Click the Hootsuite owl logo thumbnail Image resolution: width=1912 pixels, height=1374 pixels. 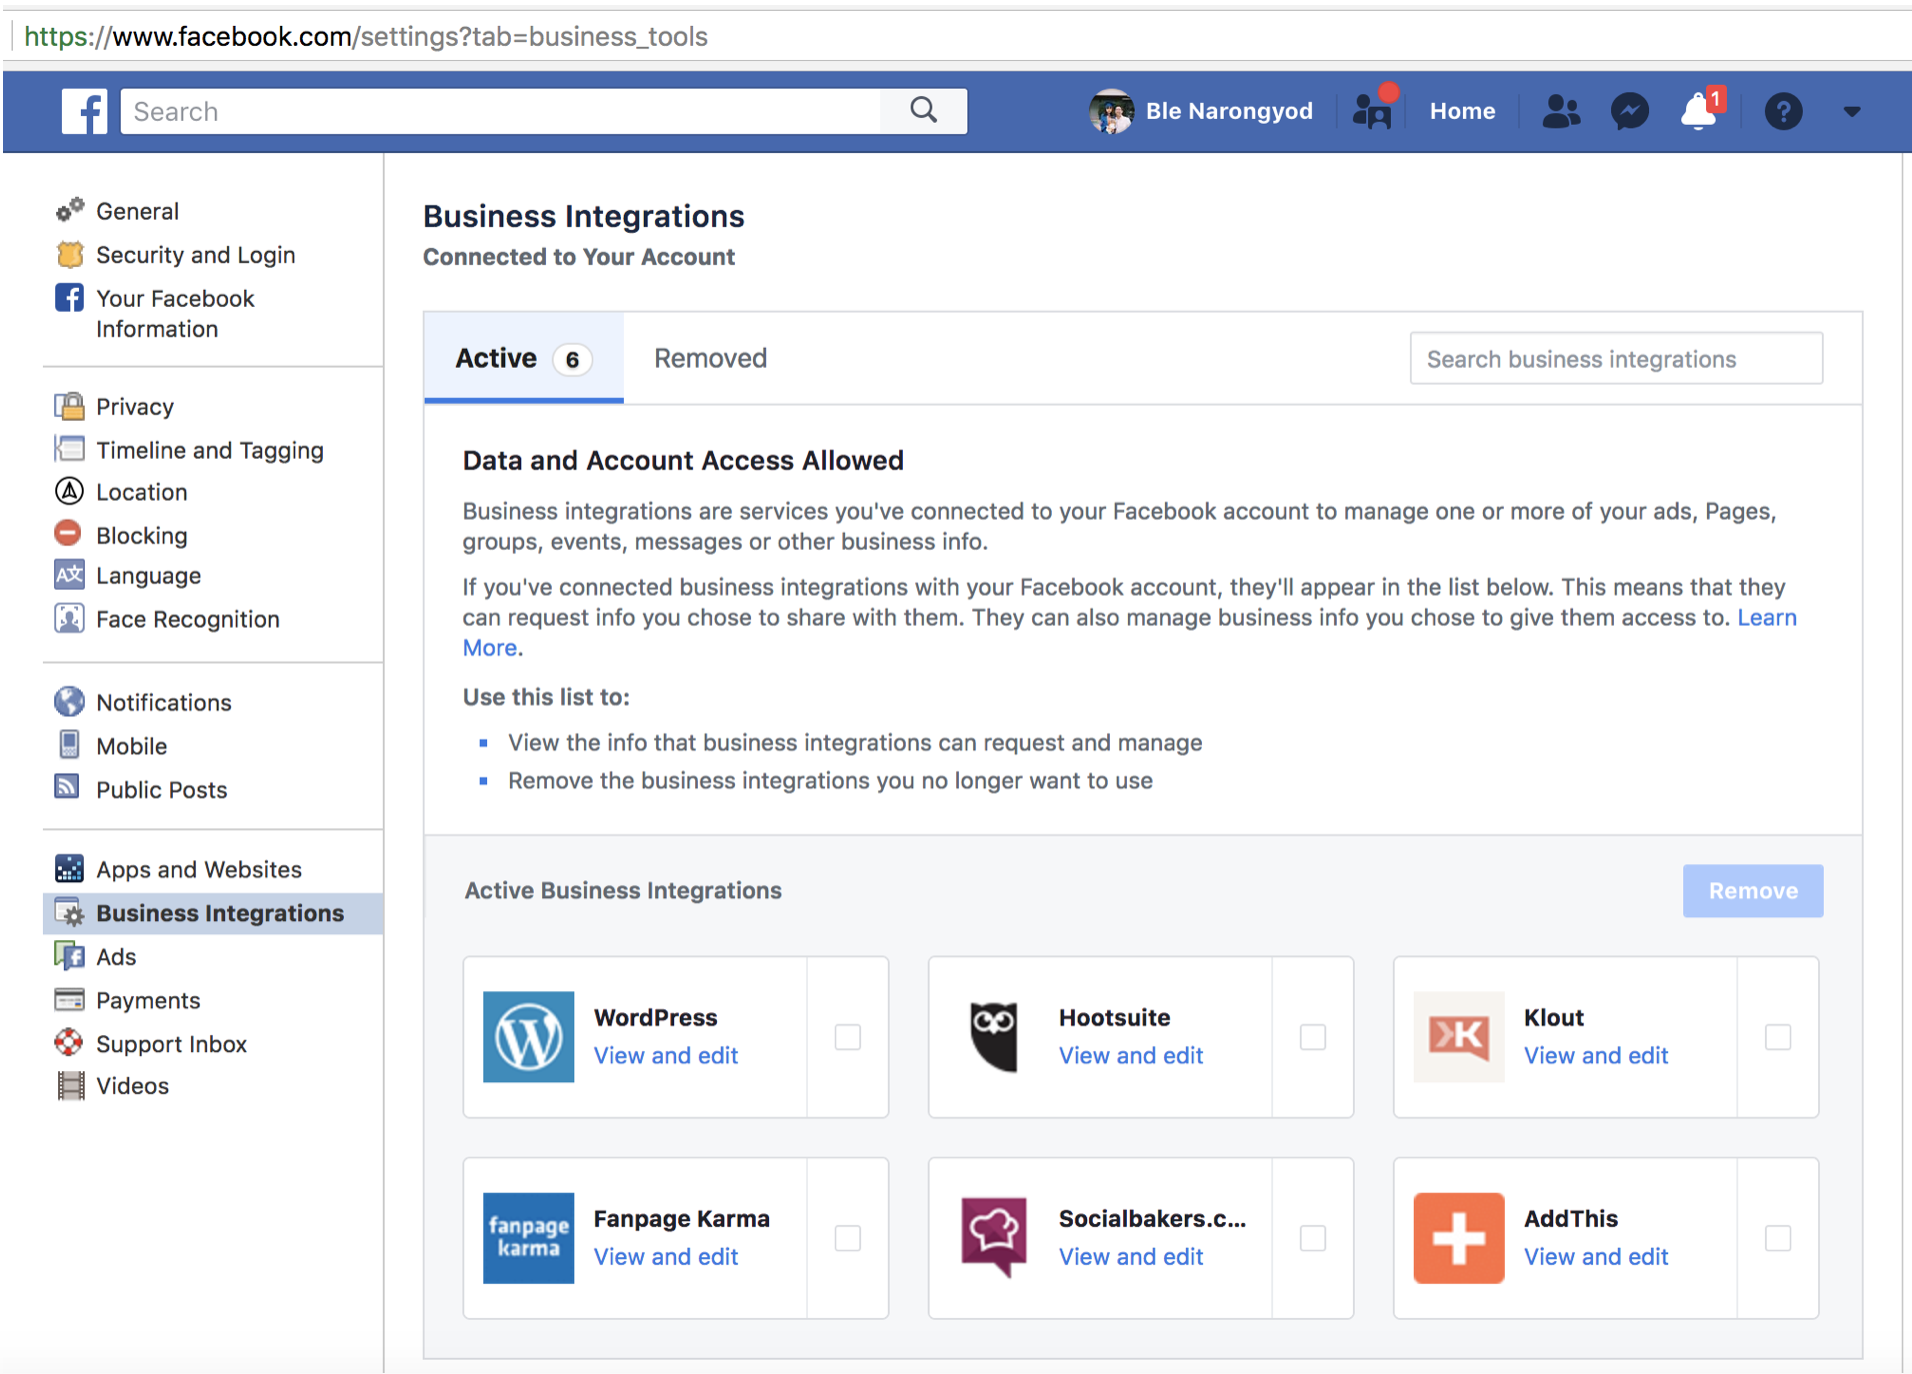pyautogui.click(x=993, y=1037)
